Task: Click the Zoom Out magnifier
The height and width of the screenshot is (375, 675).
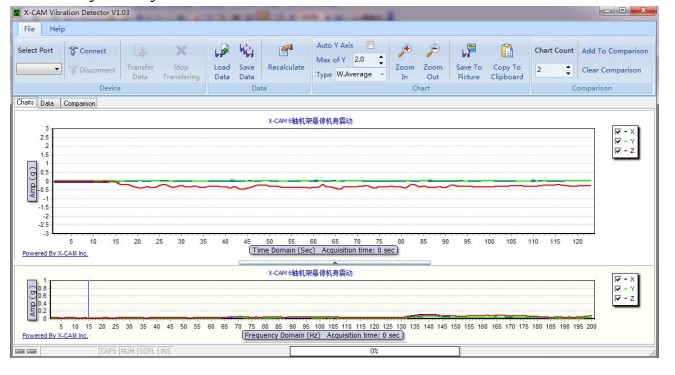Action: [433, 51]
